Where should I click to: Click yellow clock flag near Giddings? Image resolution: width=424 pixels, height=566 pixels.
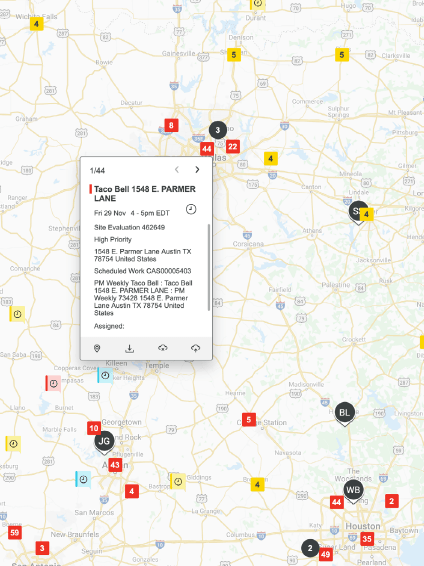tap(178, 482)
